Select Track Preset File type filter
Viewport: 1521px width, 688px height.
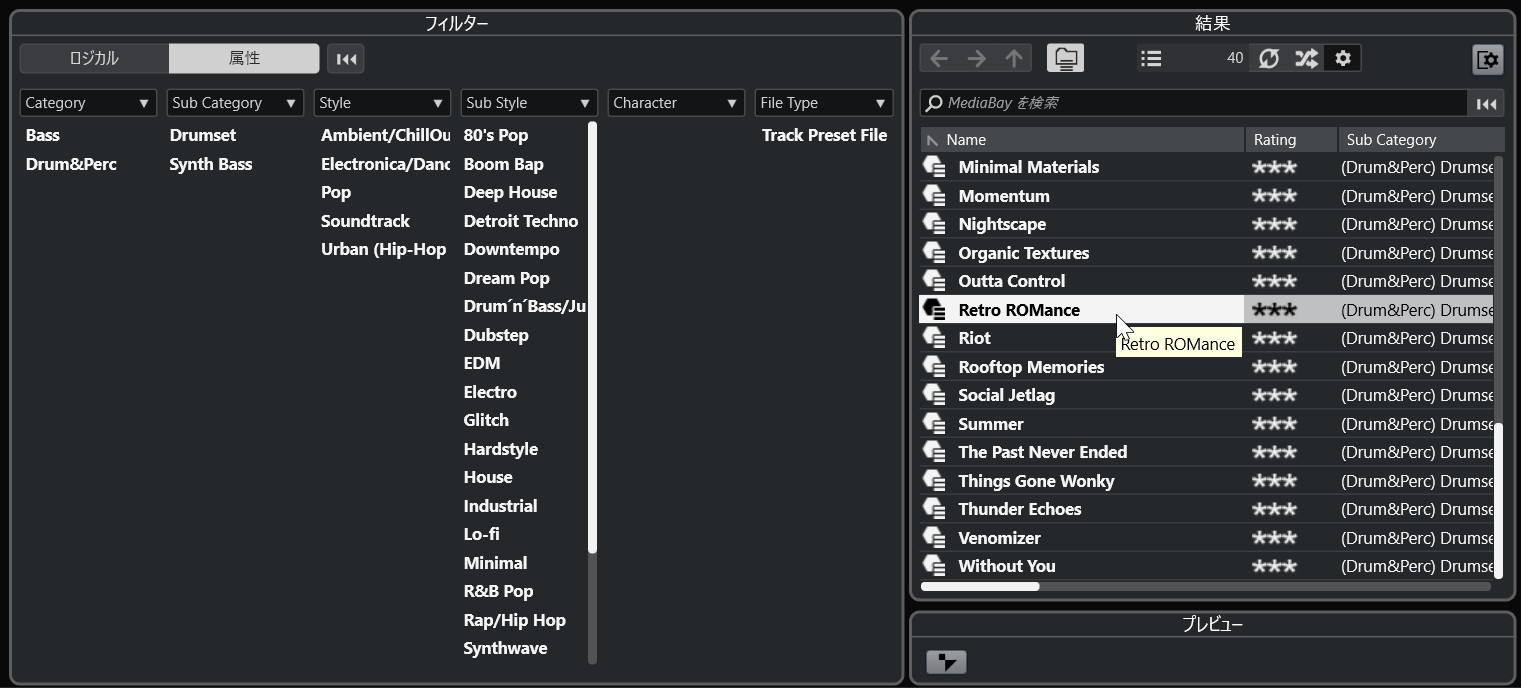click(824, 135)
